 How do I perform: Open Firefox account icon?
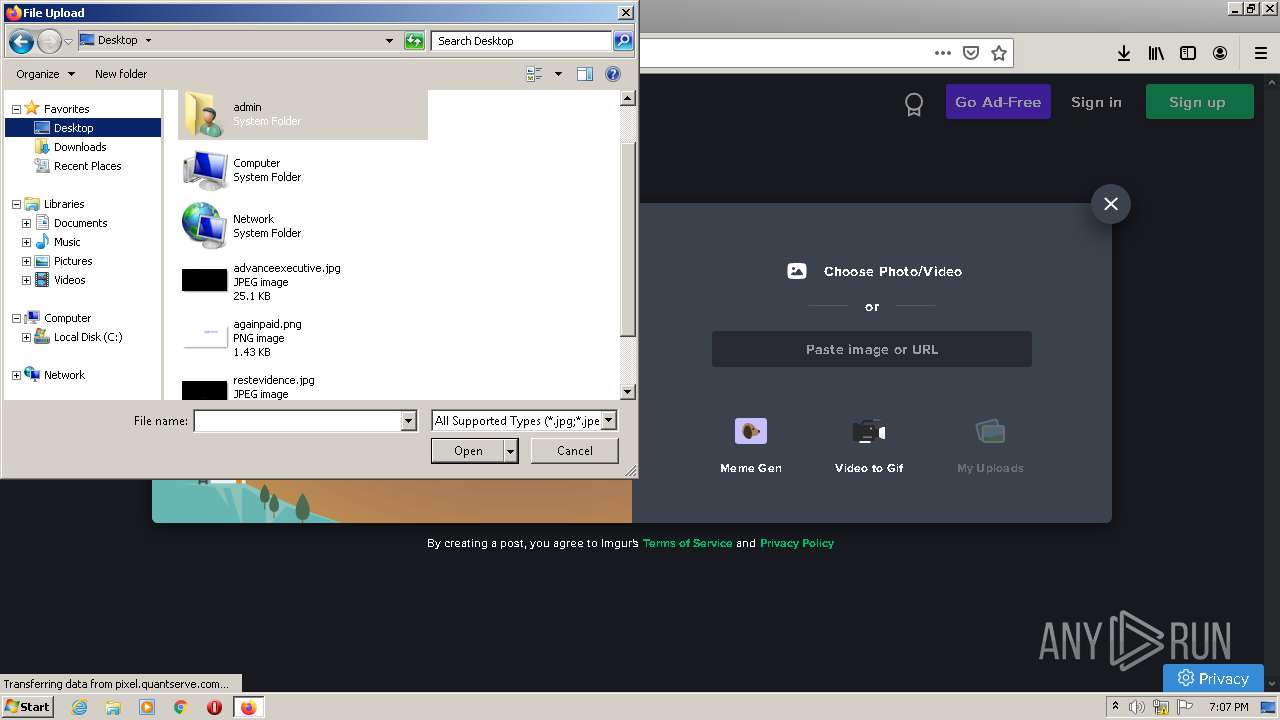(x=1220, y=53)
